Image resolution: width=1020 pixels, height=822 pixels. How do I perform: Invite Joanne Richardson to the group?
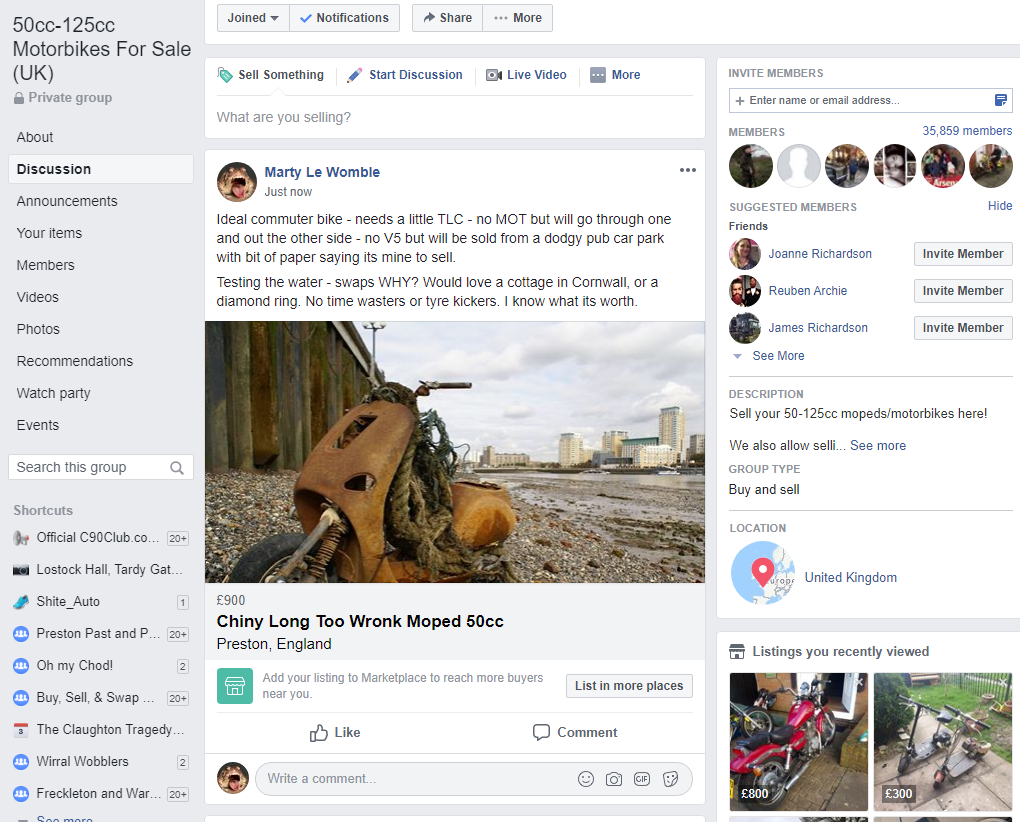tap(963, 254)
